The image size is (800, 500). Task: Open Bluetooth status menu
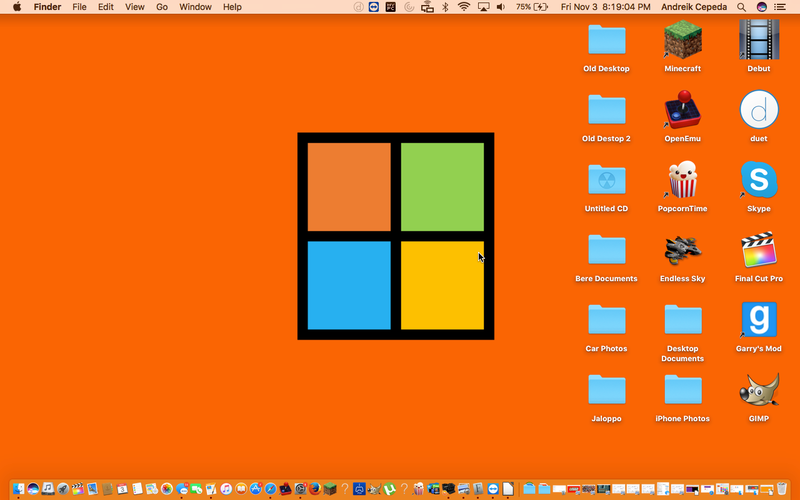[445, 7]
